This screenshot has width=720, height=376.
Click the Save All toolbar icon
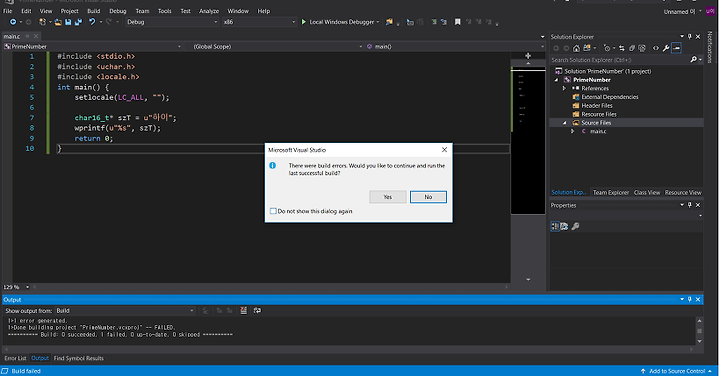tap(78, 22)
